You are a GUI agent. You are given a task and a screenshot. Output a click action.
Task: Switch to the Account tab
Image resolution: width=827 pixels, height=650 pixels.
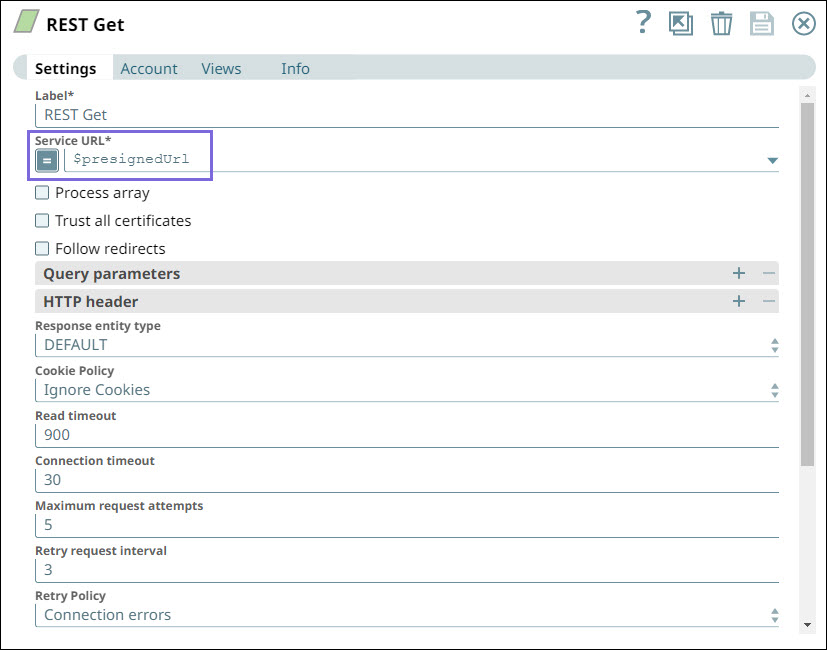point(149,69)
